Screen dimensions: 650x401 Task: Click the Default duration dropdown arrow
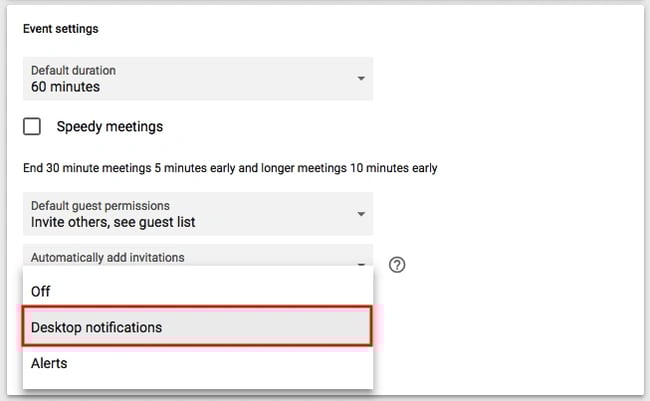click(359, 78)
